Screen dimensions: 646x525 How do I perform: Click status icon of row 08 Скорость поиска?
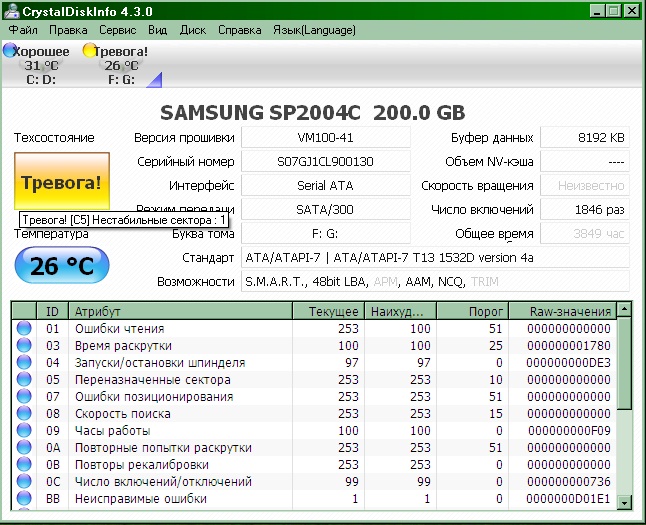pyautogui.click(x=24, y=413)
